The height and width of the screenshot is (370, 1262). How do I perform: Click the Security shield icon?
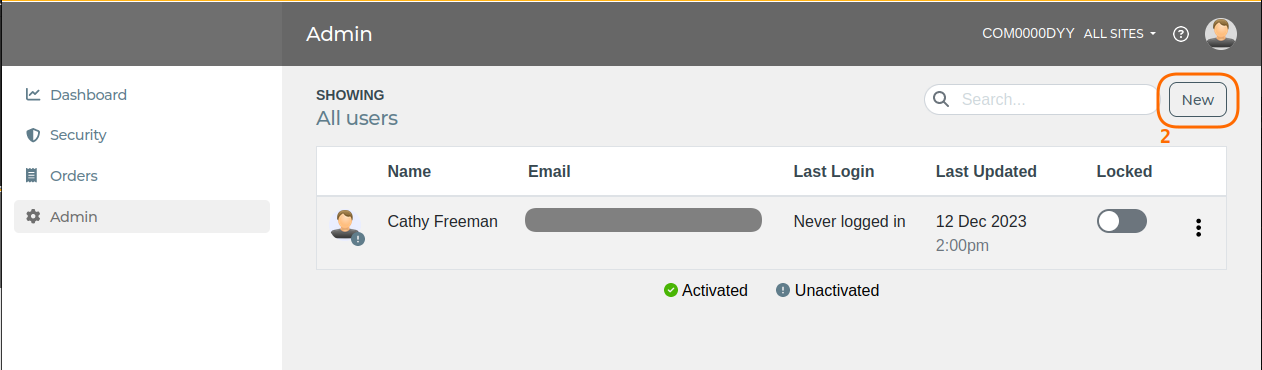33,135
